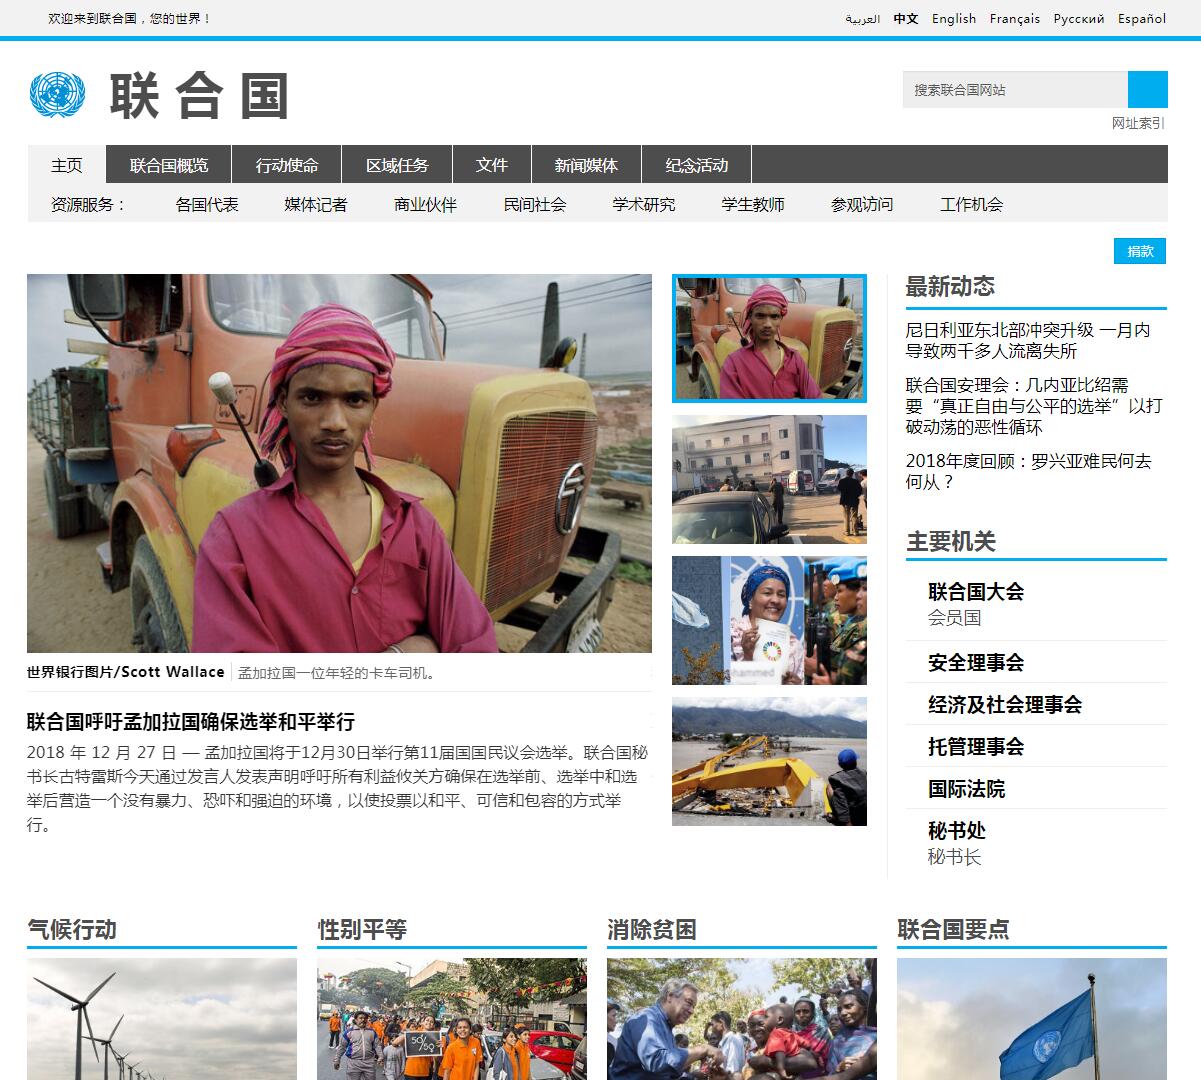Click the 联合国 site title text
The image size is (1201, 1080).
(199, 96)
